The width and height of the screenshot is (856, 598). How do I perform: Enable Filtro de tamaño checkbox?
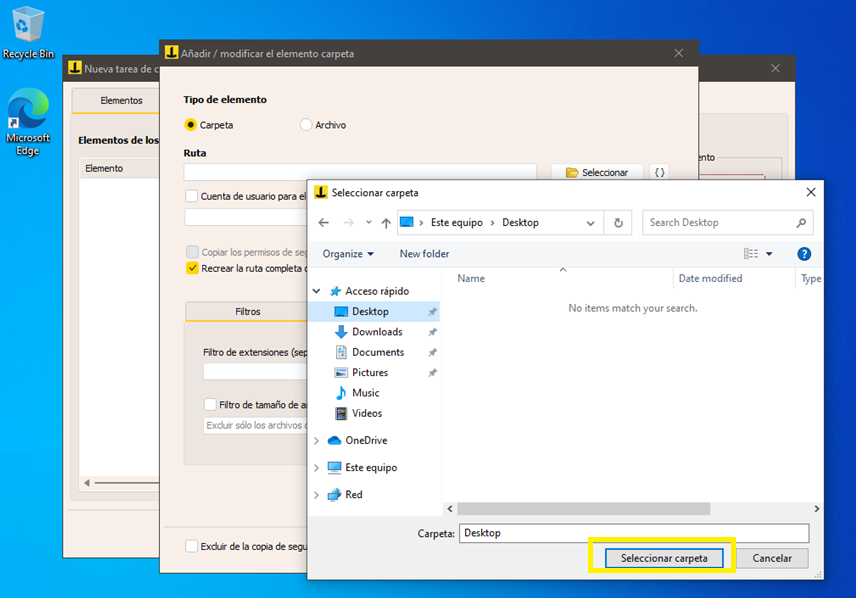click(210, 405)
